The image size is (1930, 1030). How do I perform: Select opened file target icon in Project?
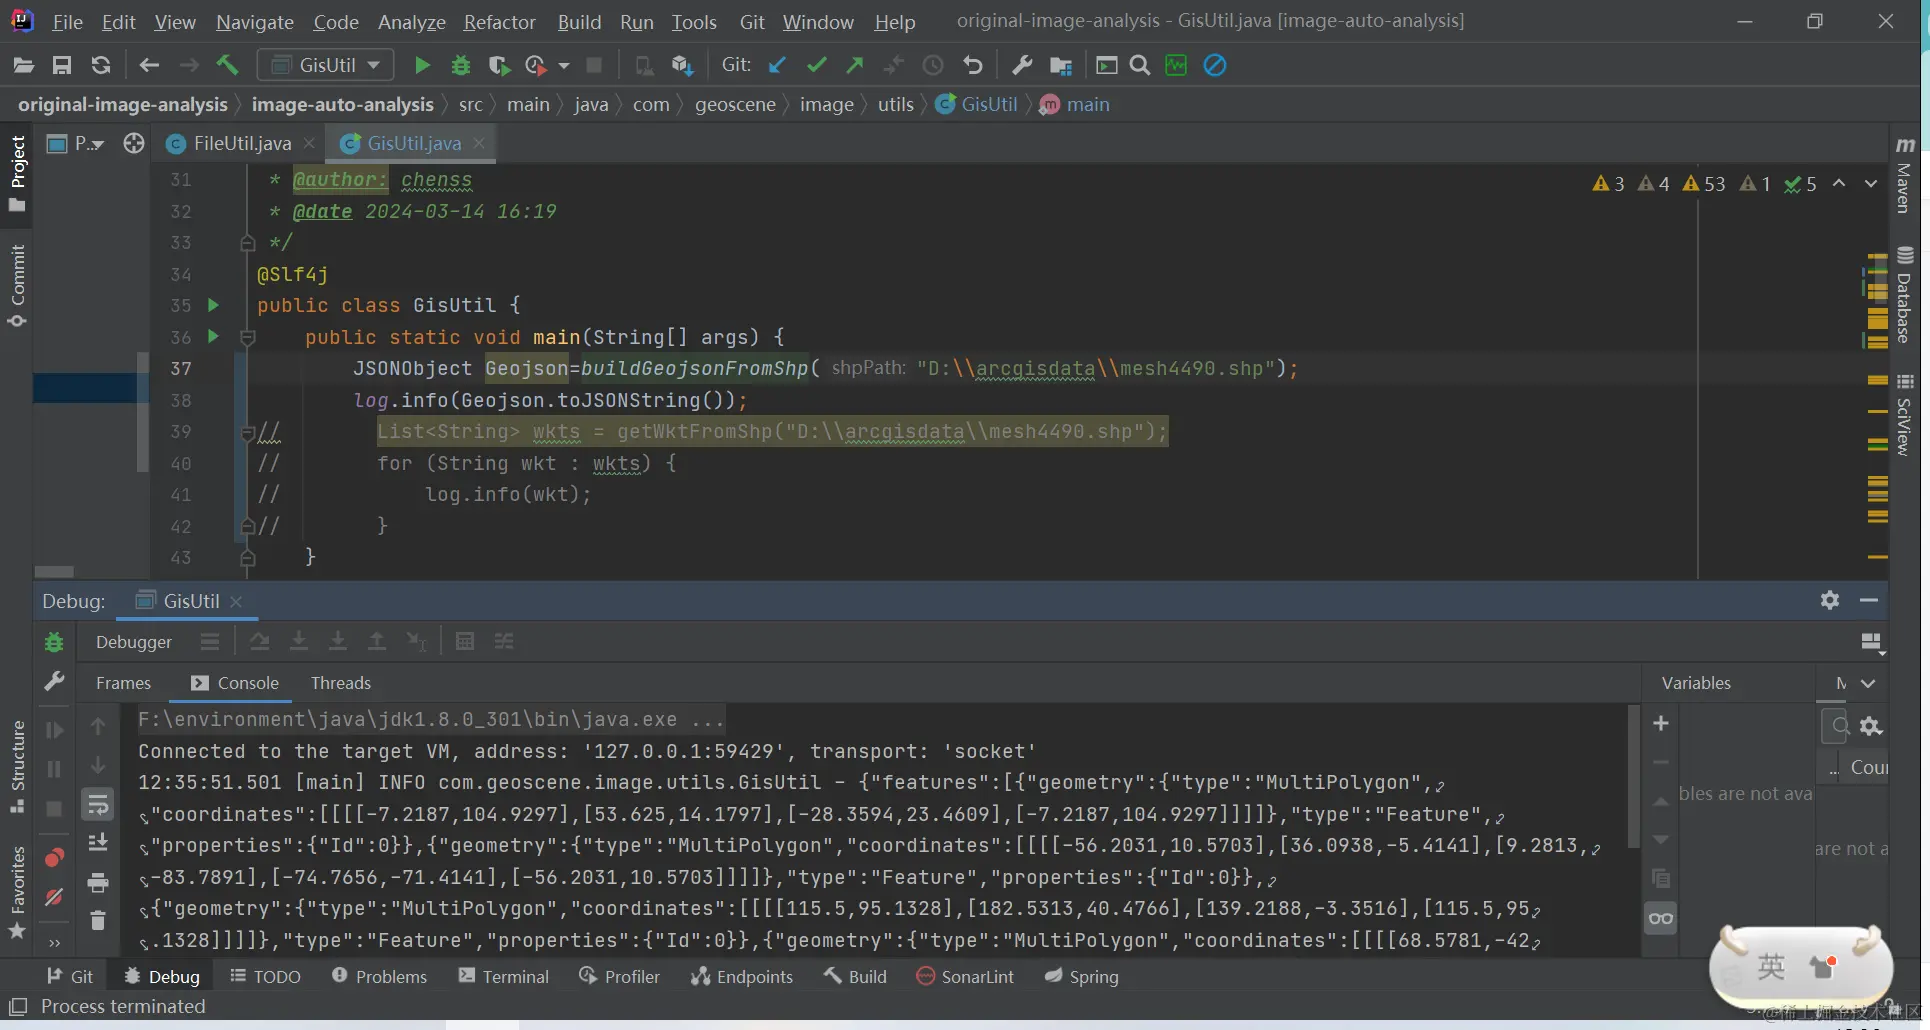coord(134,143)
